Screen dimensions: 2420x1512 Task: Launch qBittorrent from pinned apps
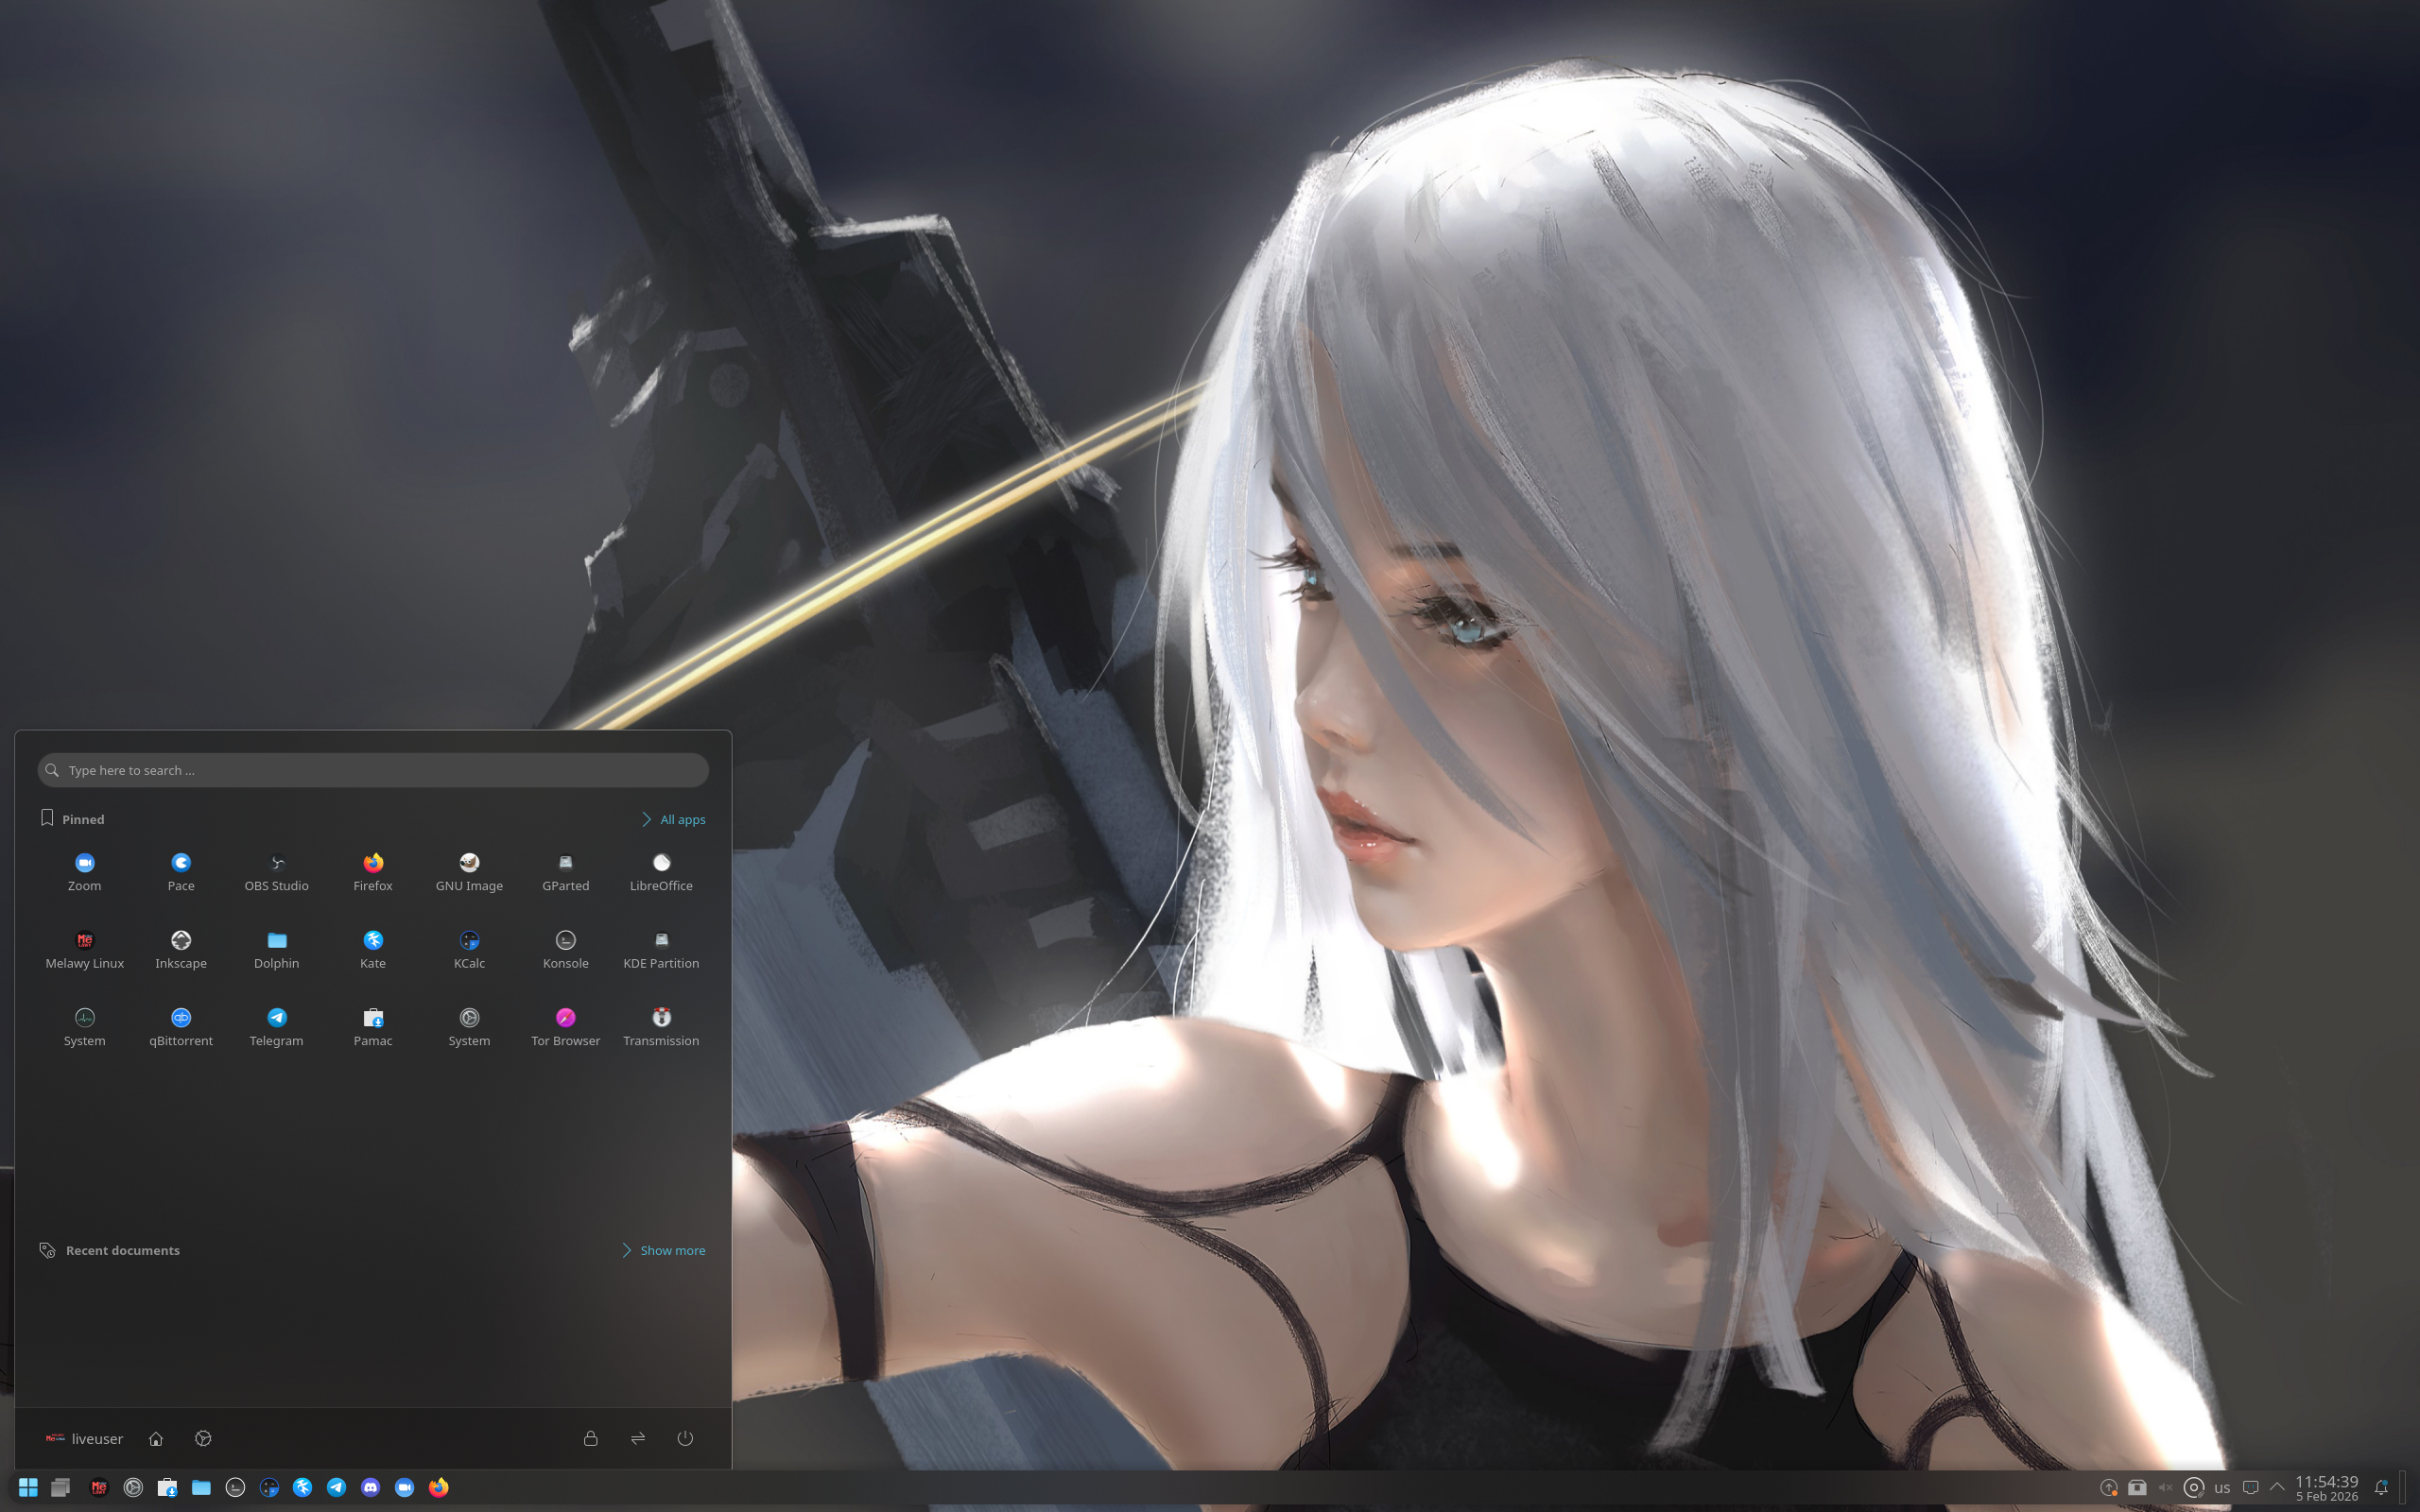(181, 1027)
